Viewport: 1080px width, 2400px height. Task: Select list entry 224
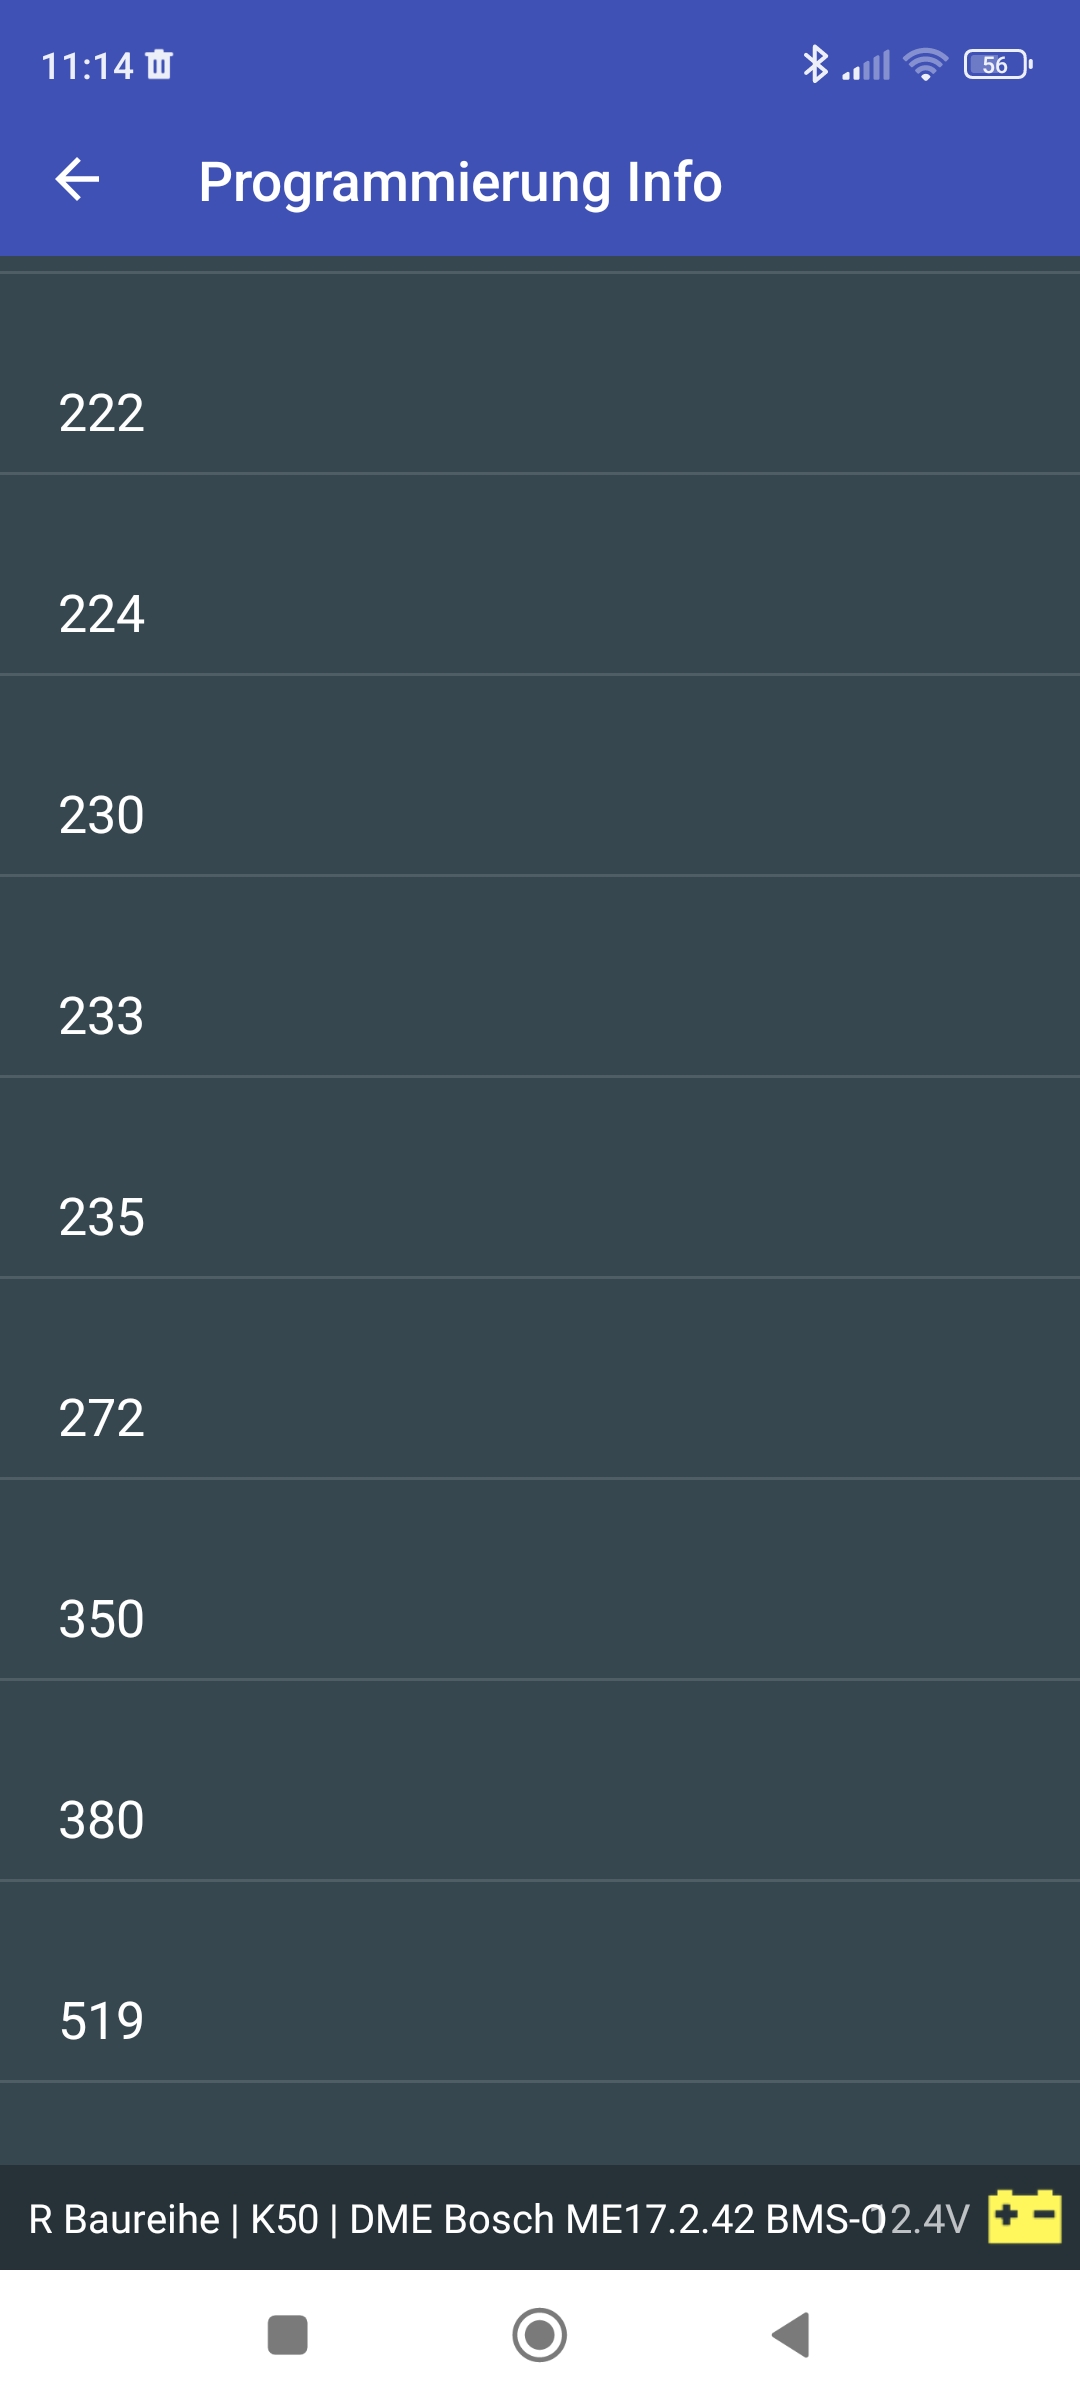coord(102,613)
